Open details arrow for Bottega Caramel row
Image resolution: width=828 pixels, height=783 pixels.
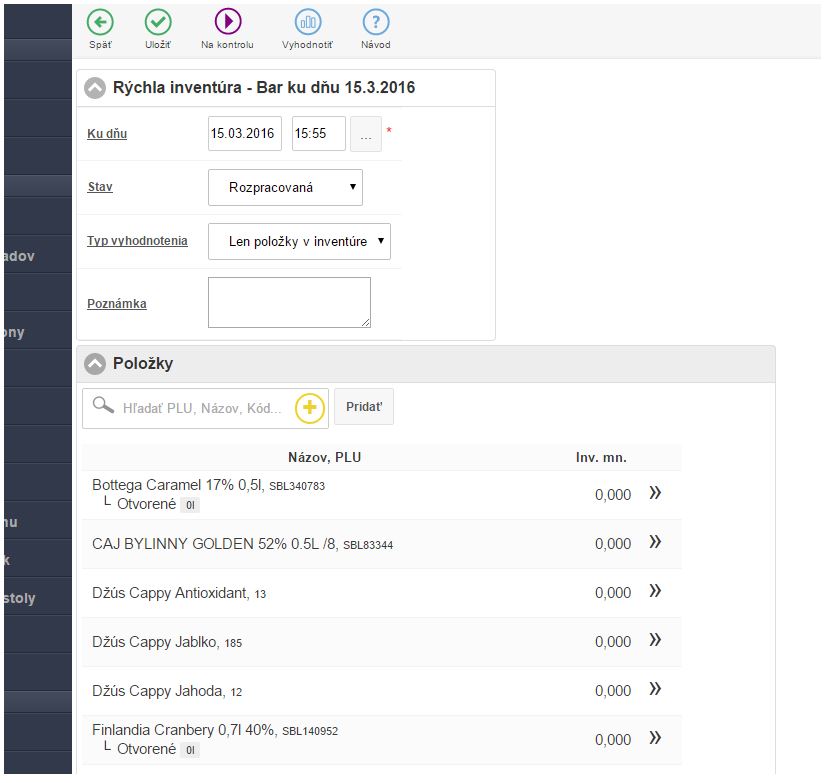pos(655,493)
